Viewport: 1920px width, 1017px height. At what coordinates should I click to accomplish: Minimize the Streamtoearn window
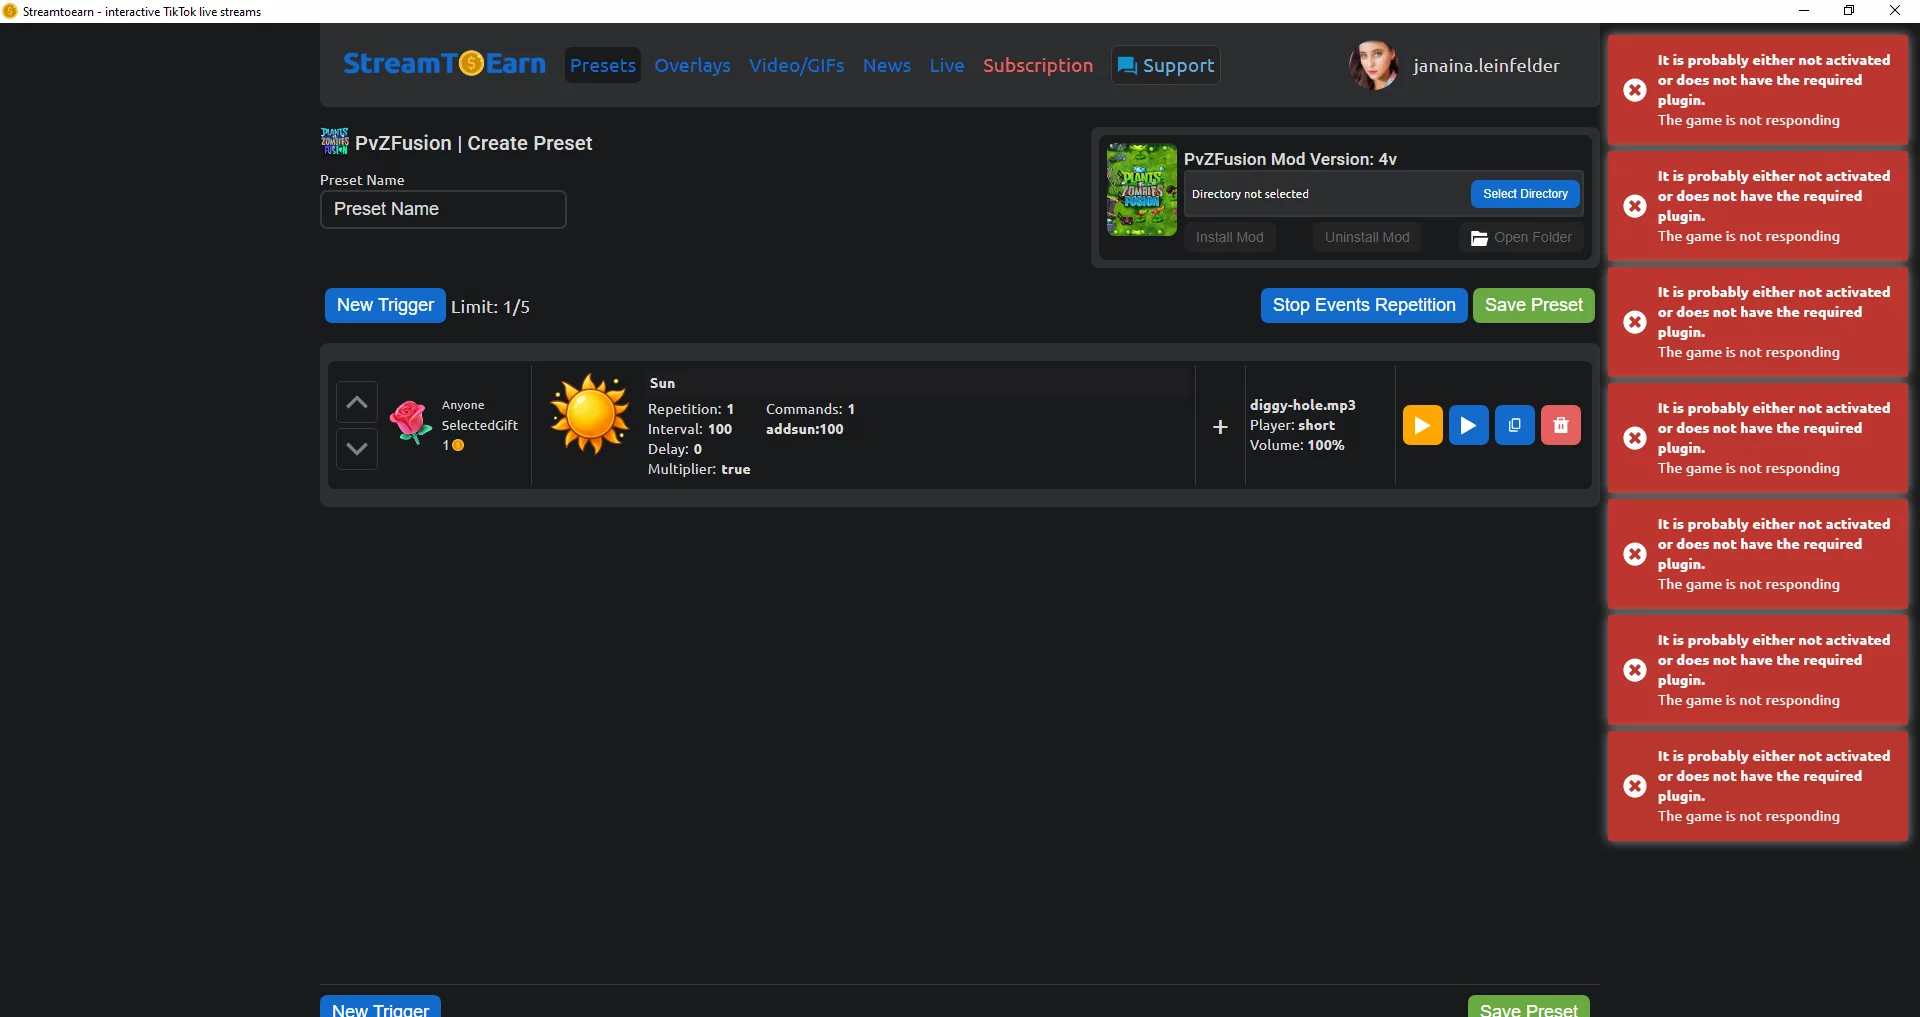pyautogui.click(x=1804, y=11)
